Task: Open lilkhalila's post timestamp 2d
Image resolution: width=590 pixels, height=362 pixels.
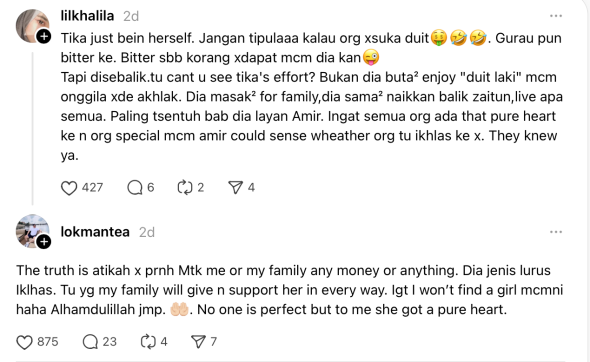Action: (x=131, y=16)
